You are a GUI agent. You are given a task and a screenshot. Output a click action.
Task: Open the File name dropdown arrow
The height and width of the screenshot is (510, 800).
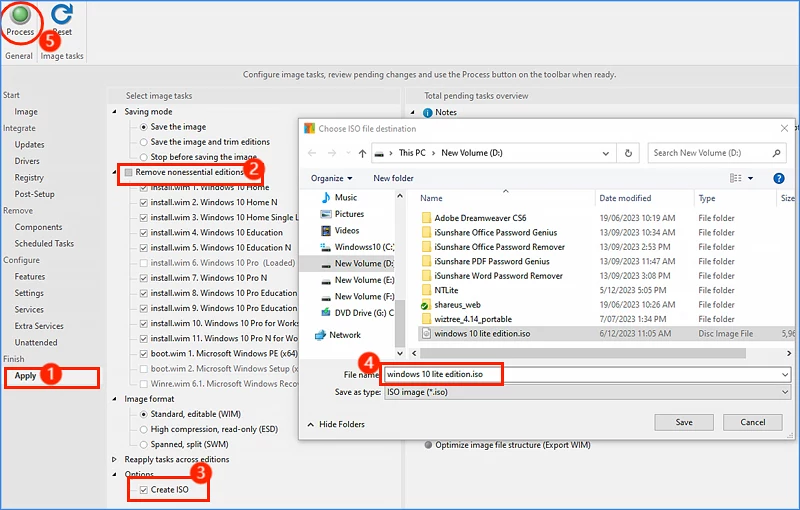[785, 375]
